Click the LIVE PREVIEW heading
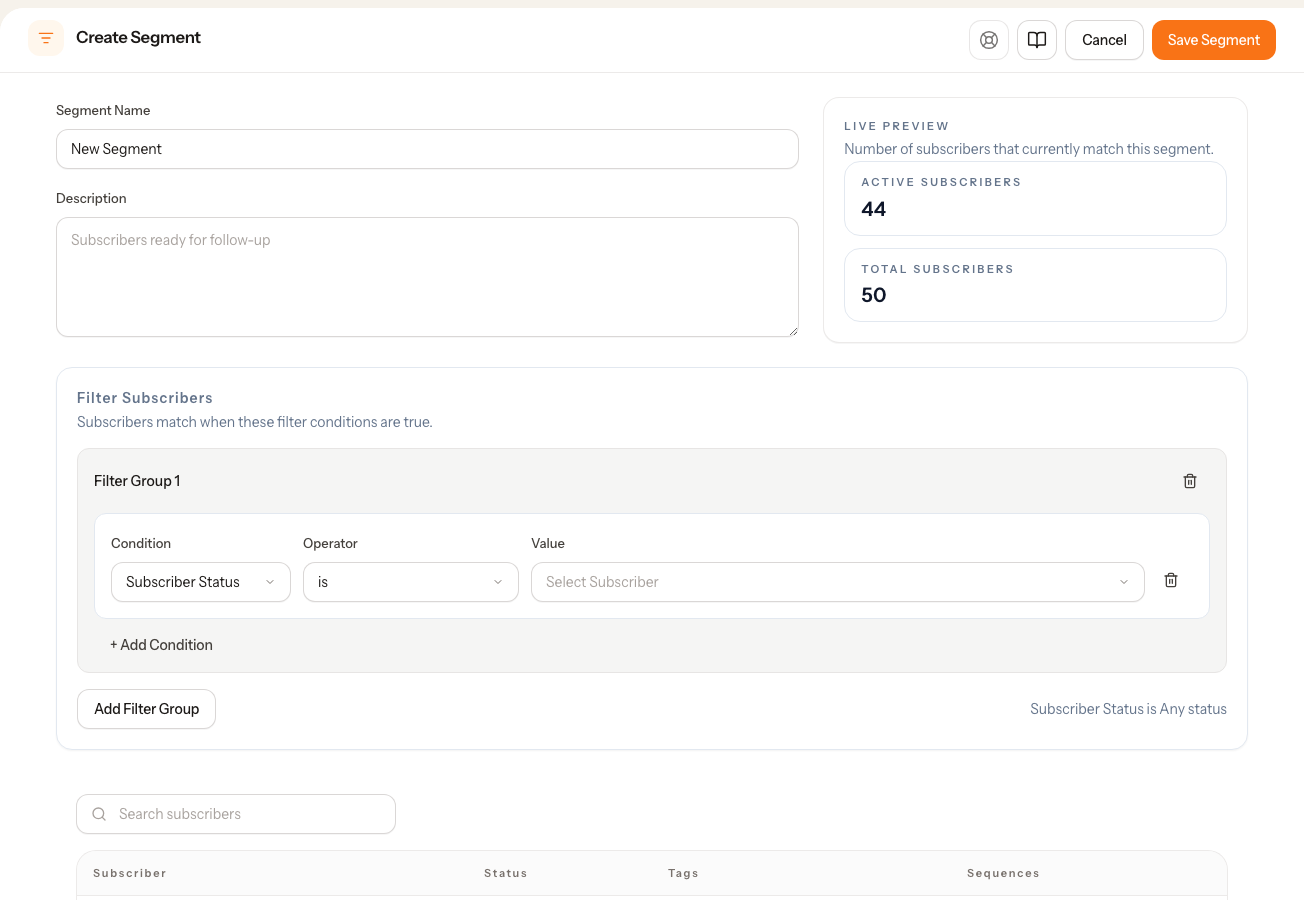1304x900 pixels. coord(896,126)
